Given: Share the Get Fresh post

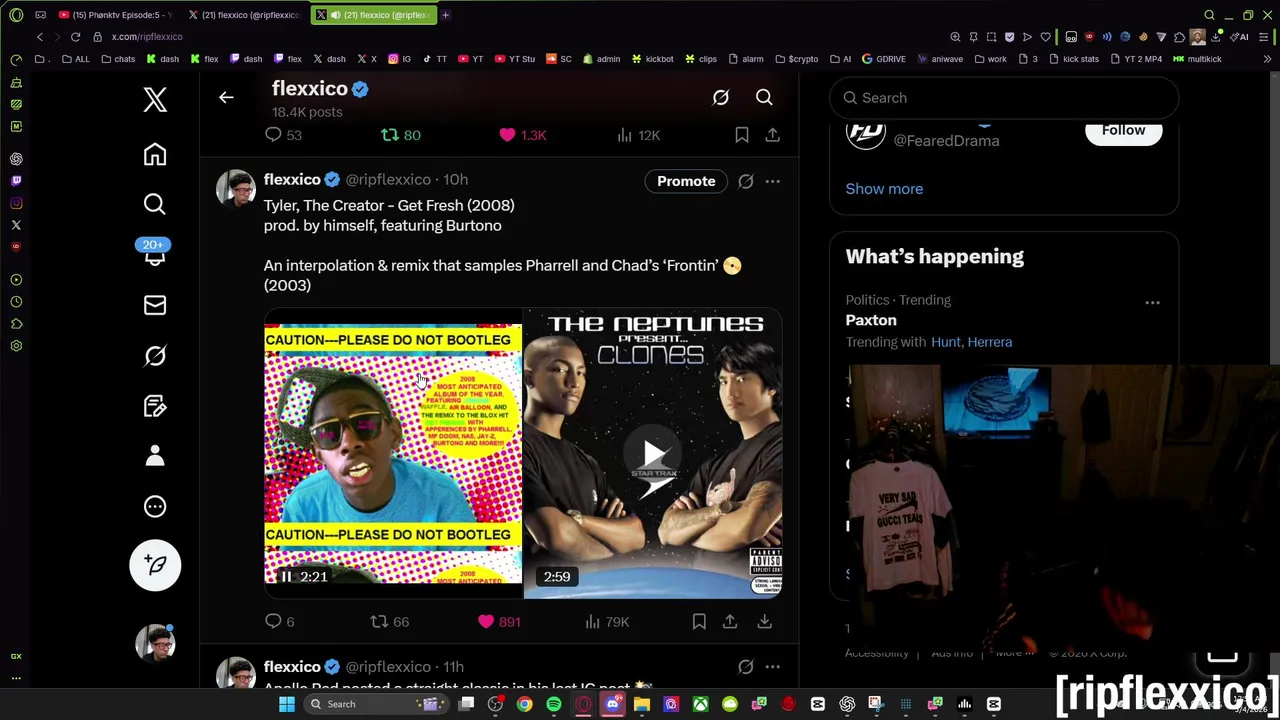Looking at the screenshot, I should (730, 622).
